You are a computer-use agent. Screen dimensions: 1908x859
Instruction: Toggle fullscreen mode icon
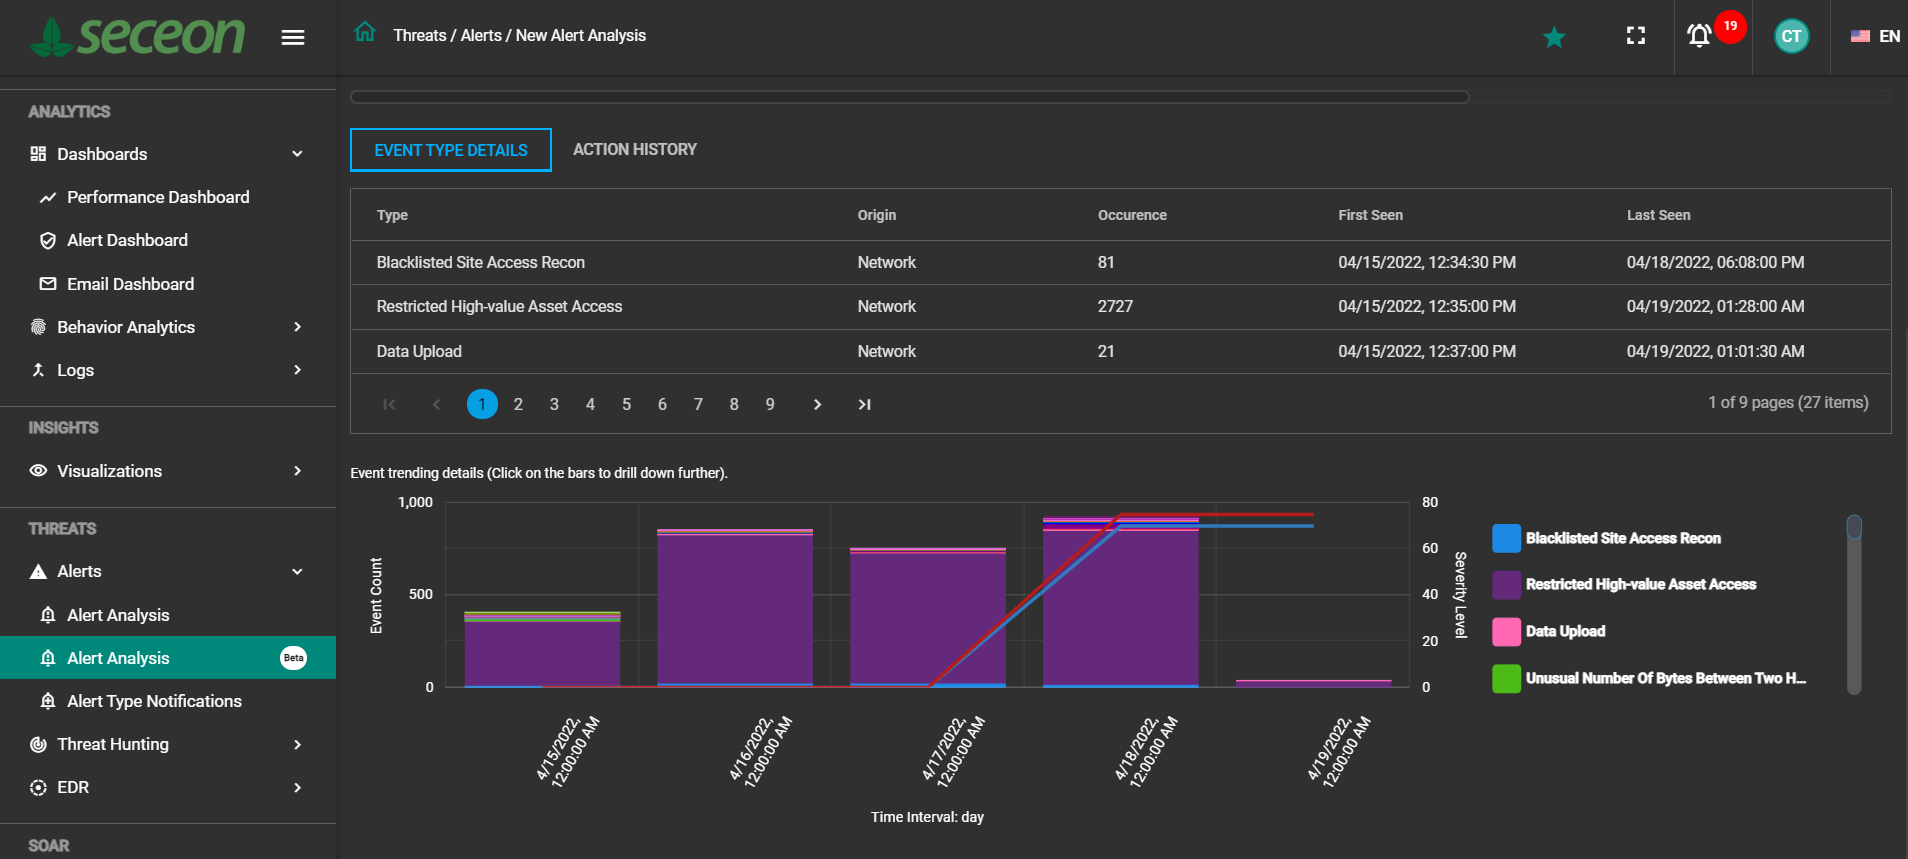(1635, 36)
